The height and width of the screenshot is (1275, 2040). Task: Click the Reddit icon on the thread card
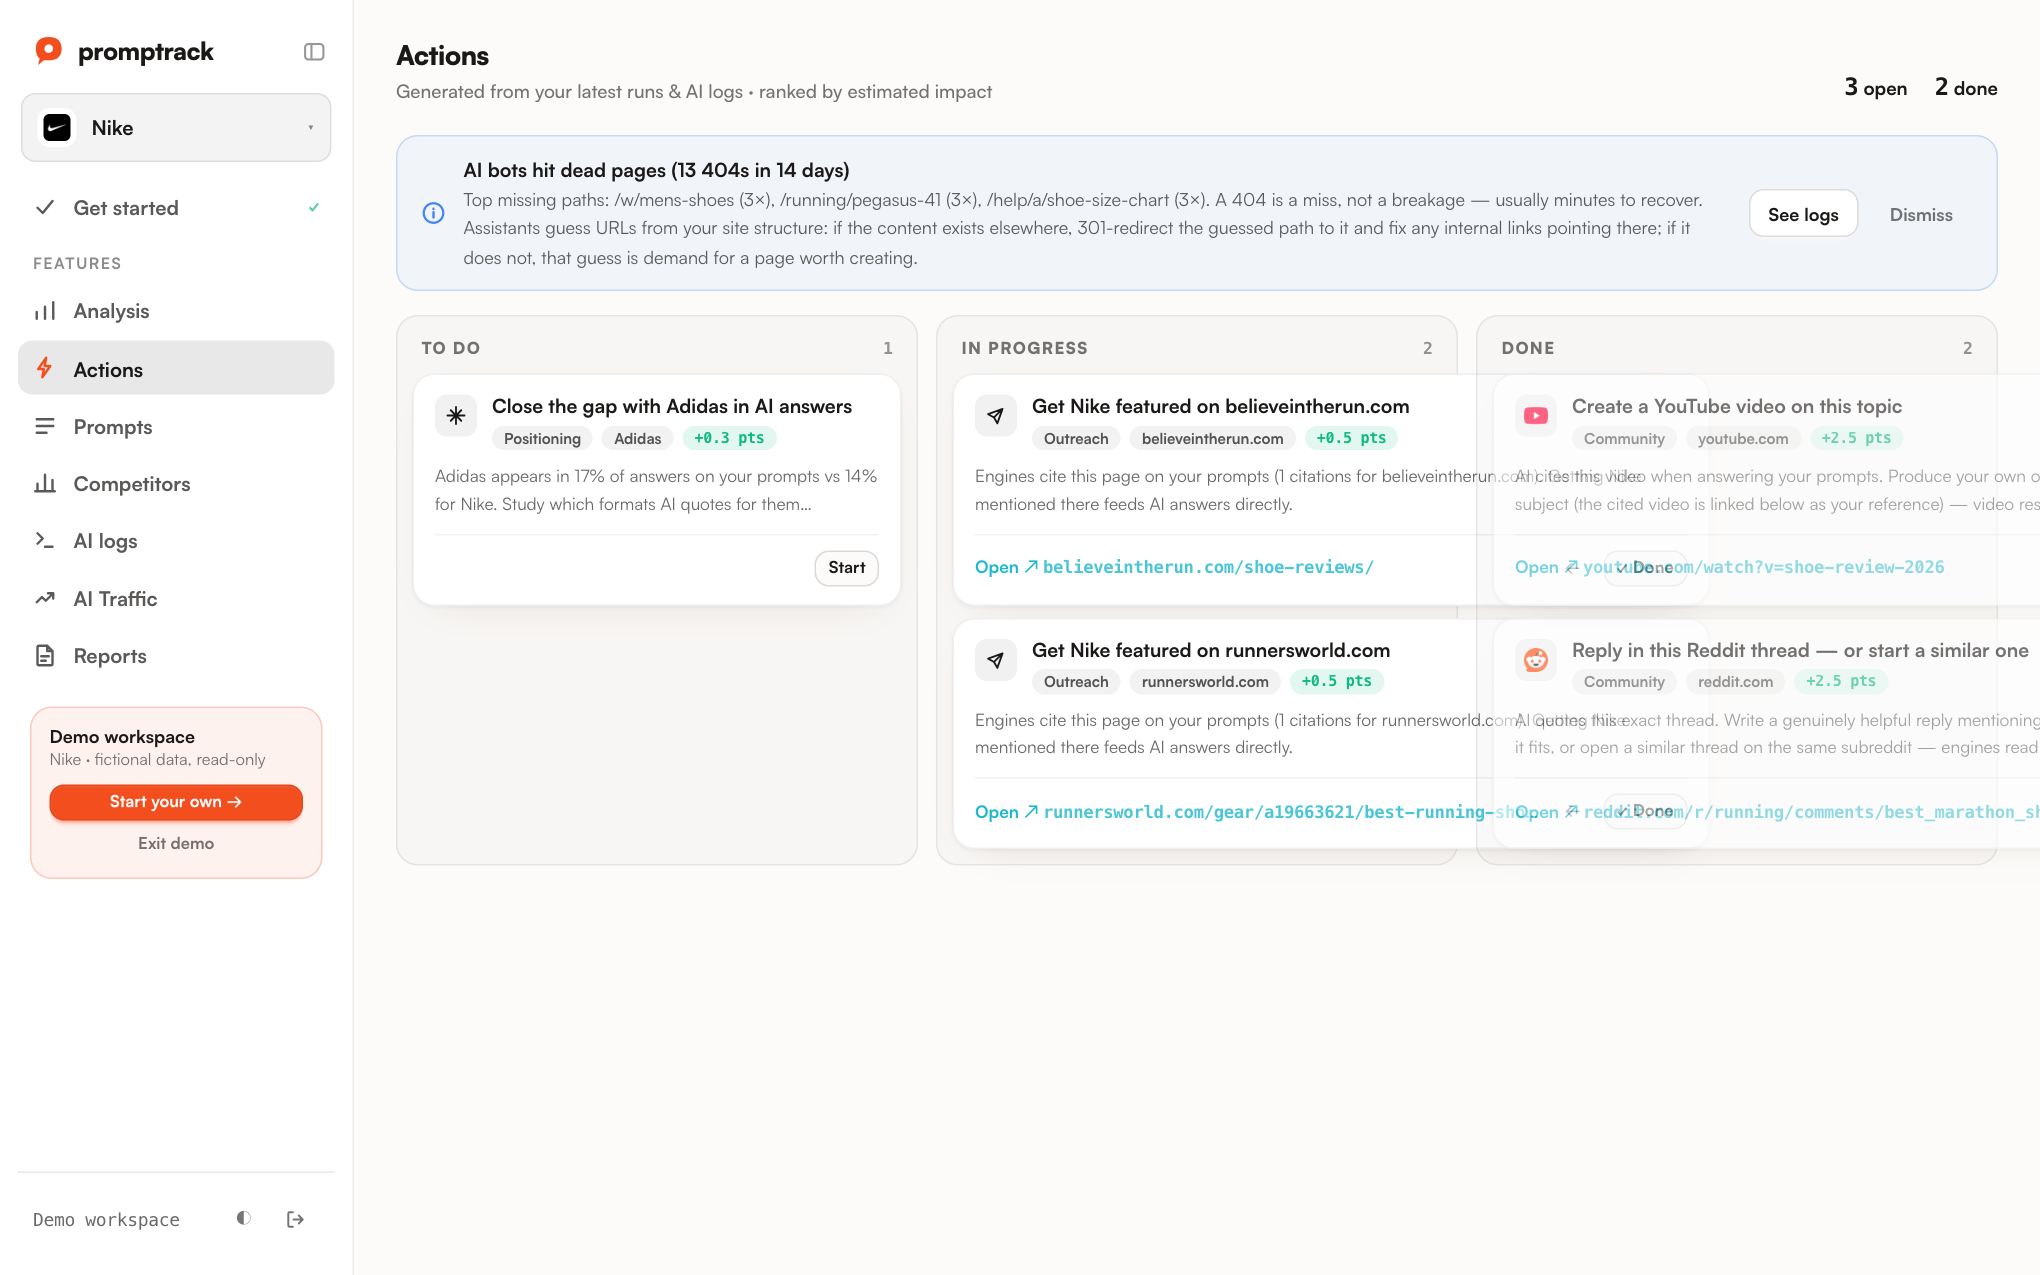(1536, 659)
